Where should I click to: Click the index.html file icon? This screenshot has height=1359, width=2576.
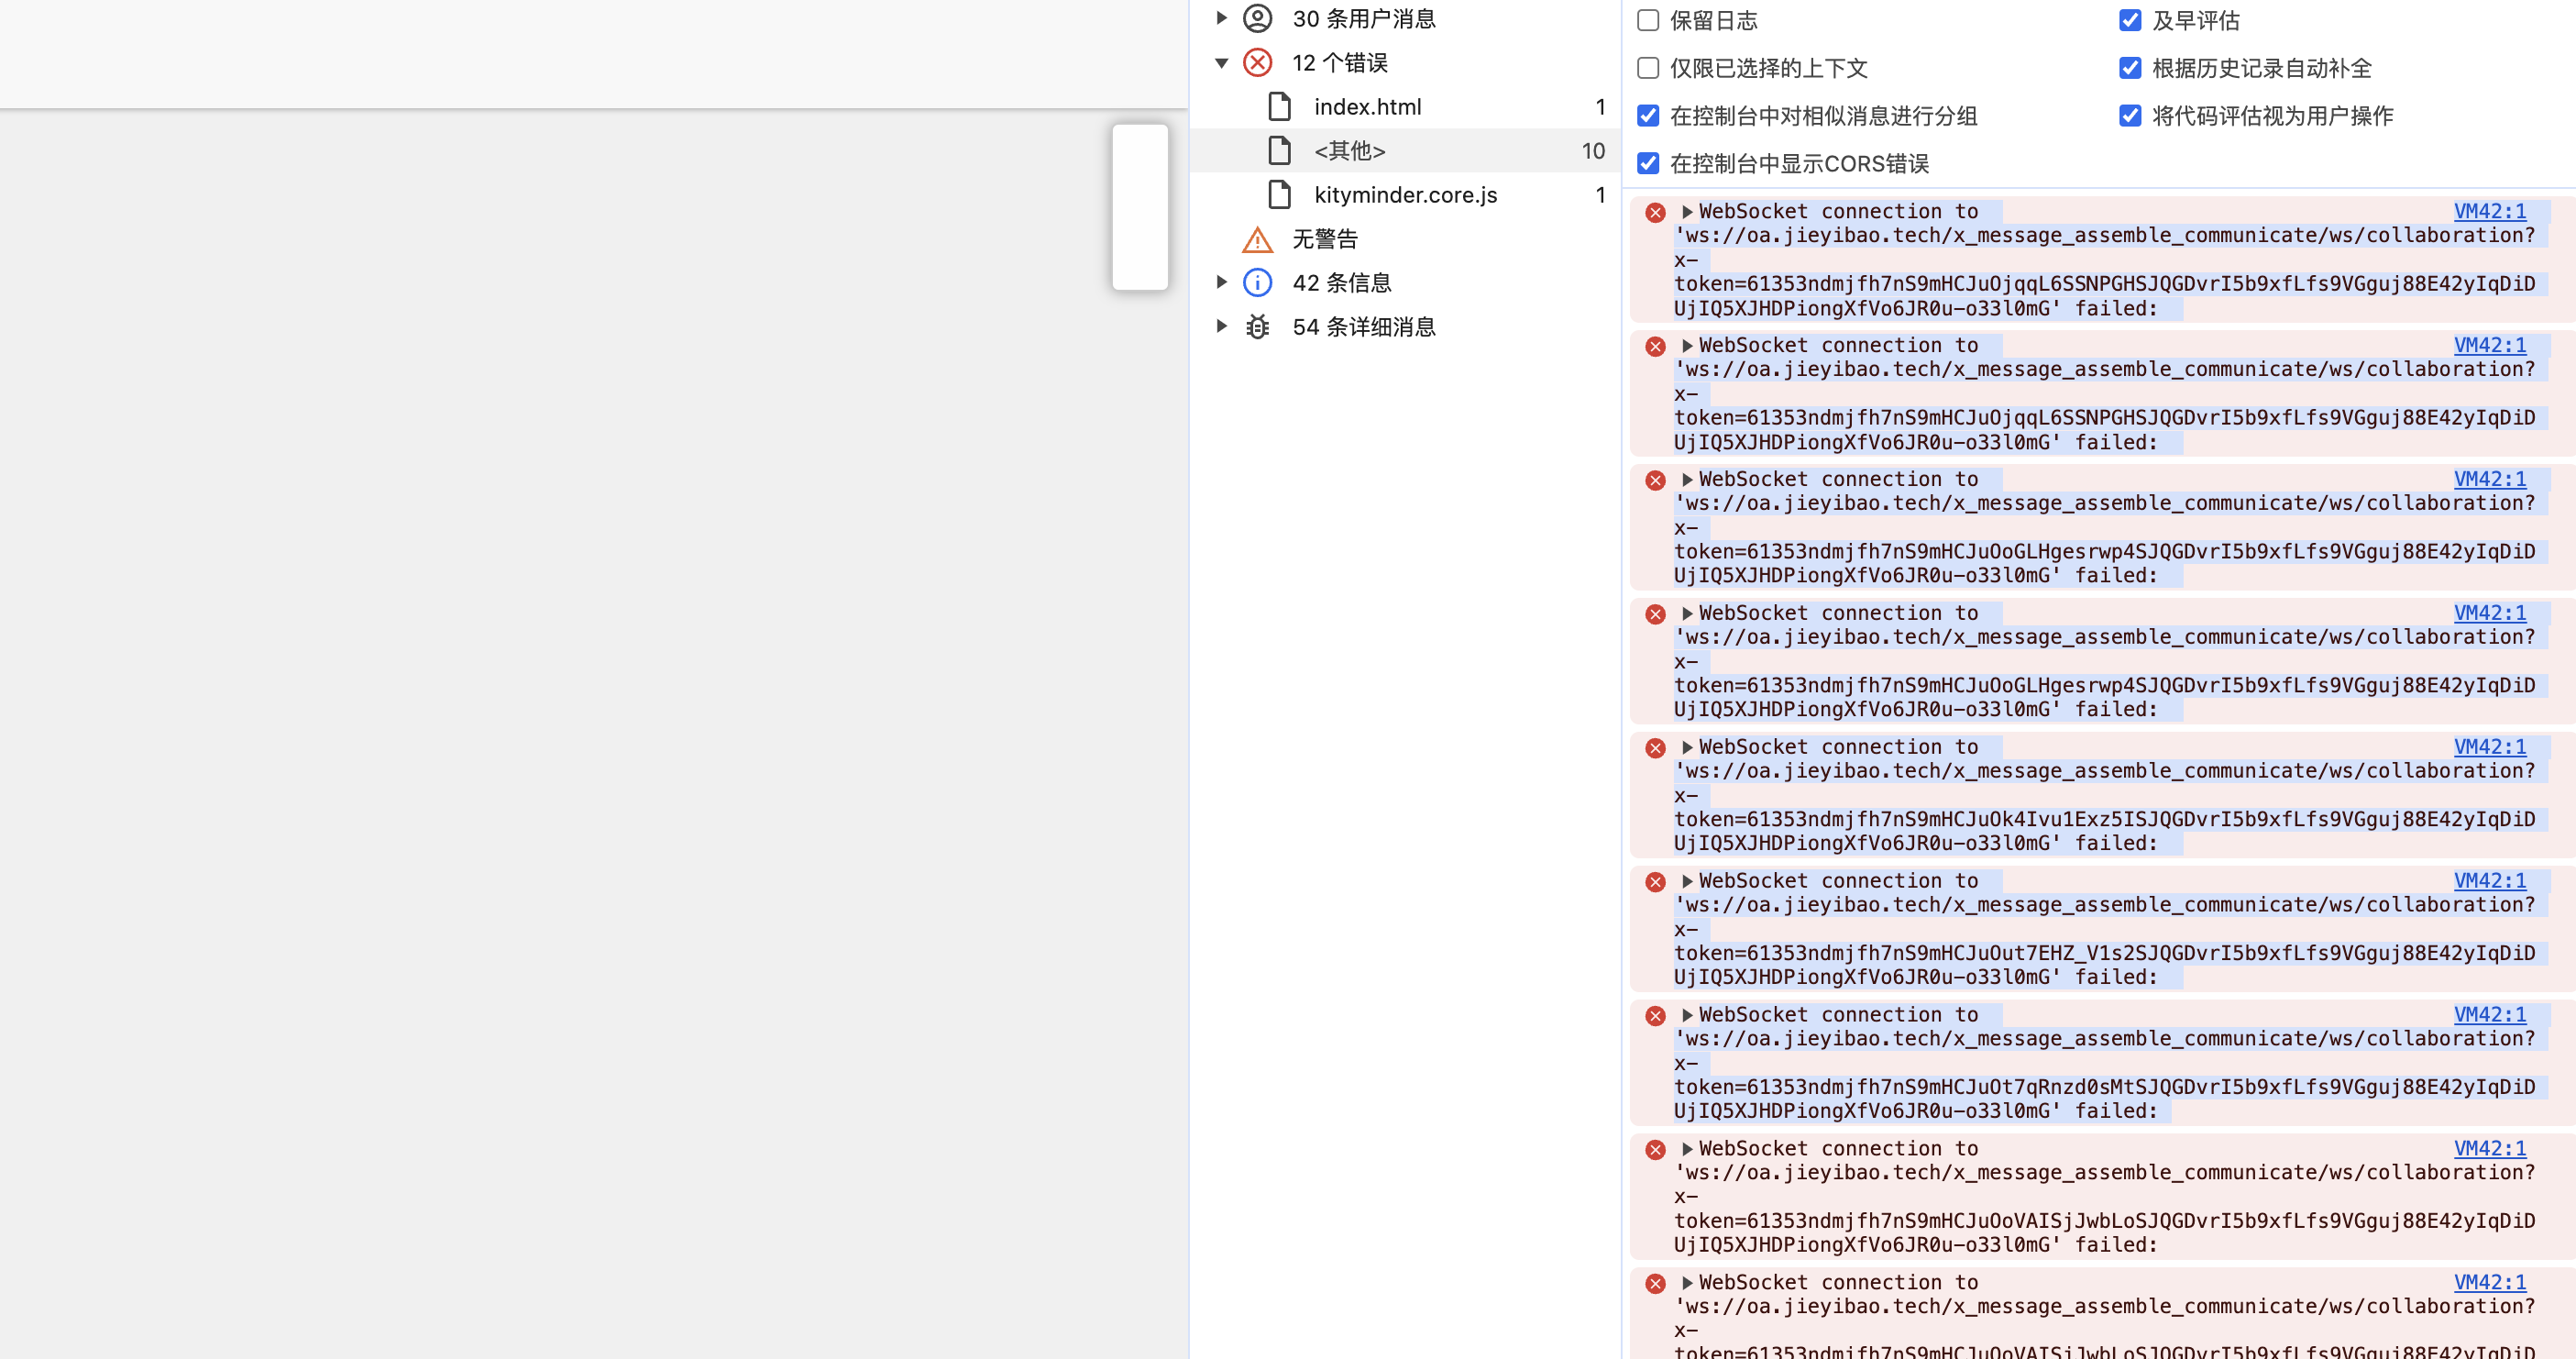tap(1279, 107)
